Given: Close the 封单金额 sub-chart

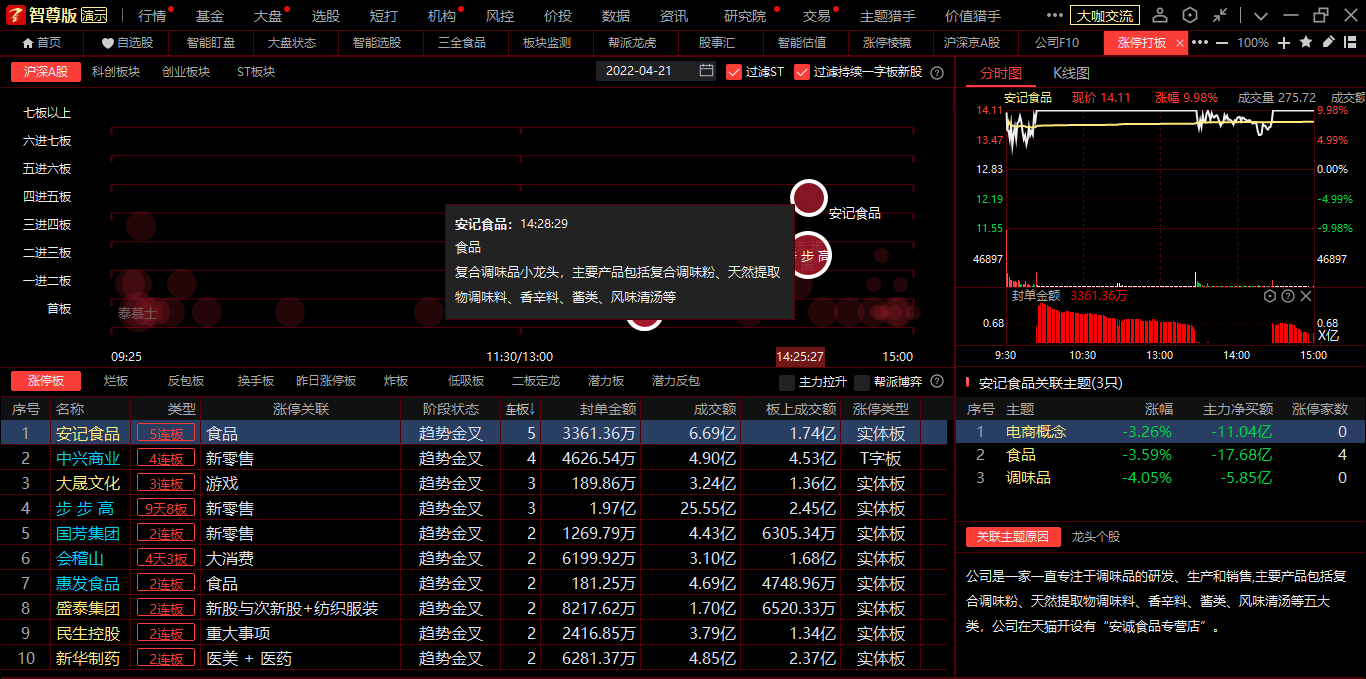Looking at the screenshot, I should pyautogui.click(x=1306, y=296).
